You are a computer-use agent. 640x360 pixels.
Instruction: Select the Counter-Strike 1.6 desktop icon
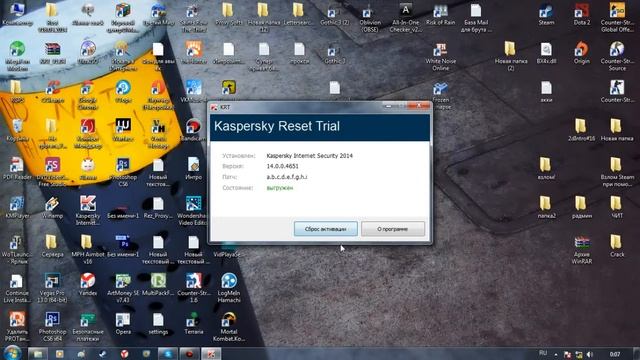(x=193, y=288)
